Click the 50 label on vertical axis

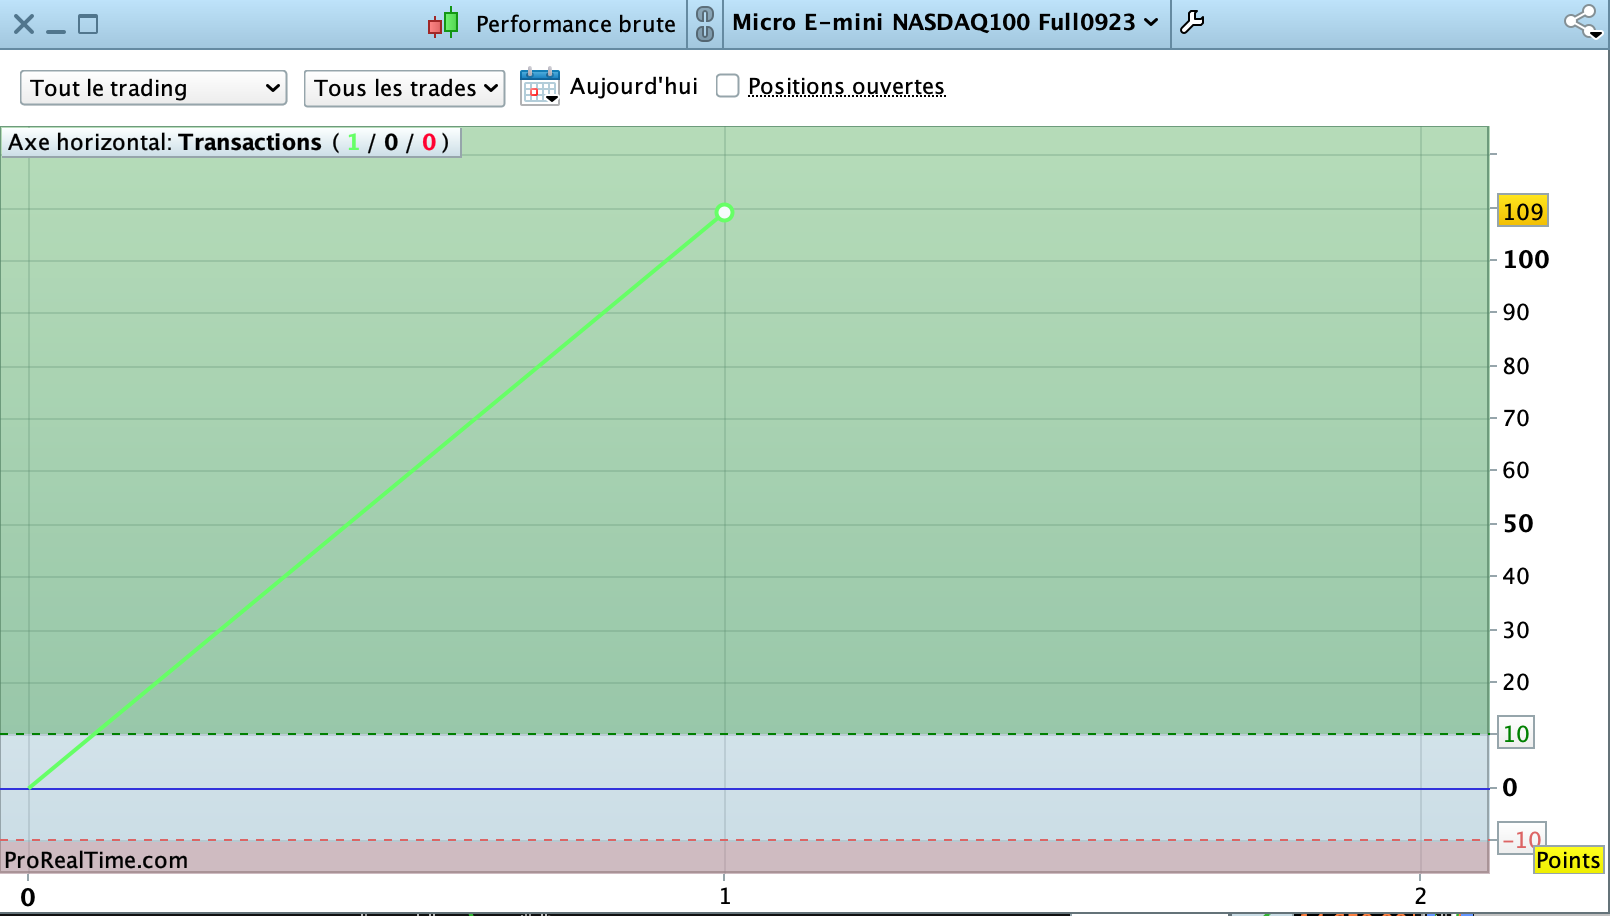1518,524
